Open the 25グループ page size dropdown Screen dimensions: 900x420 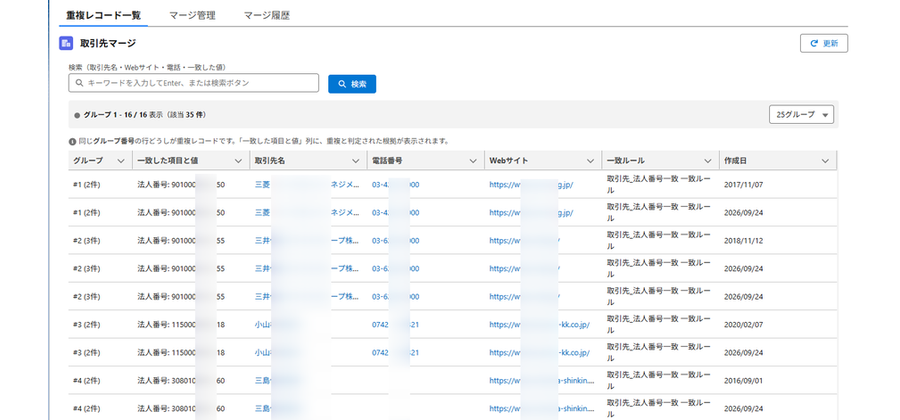tap(801, 115)
